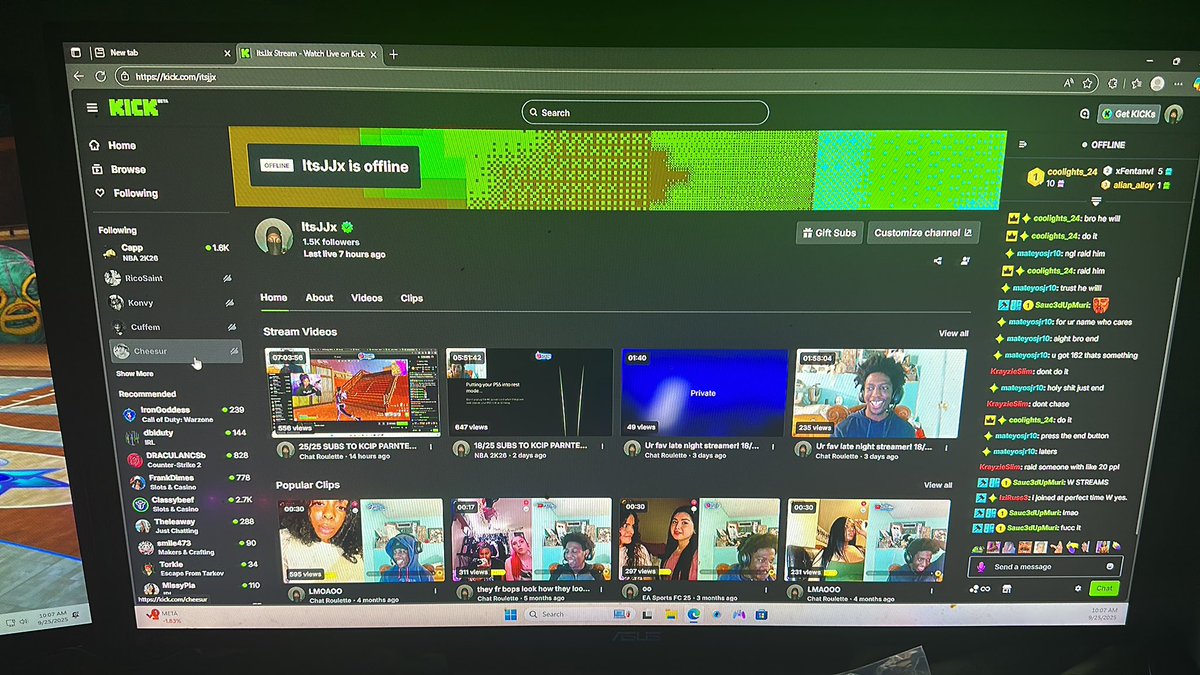Click View all for Stream Videos
Screen dimensions: 1200x675
tap(953, 333)
